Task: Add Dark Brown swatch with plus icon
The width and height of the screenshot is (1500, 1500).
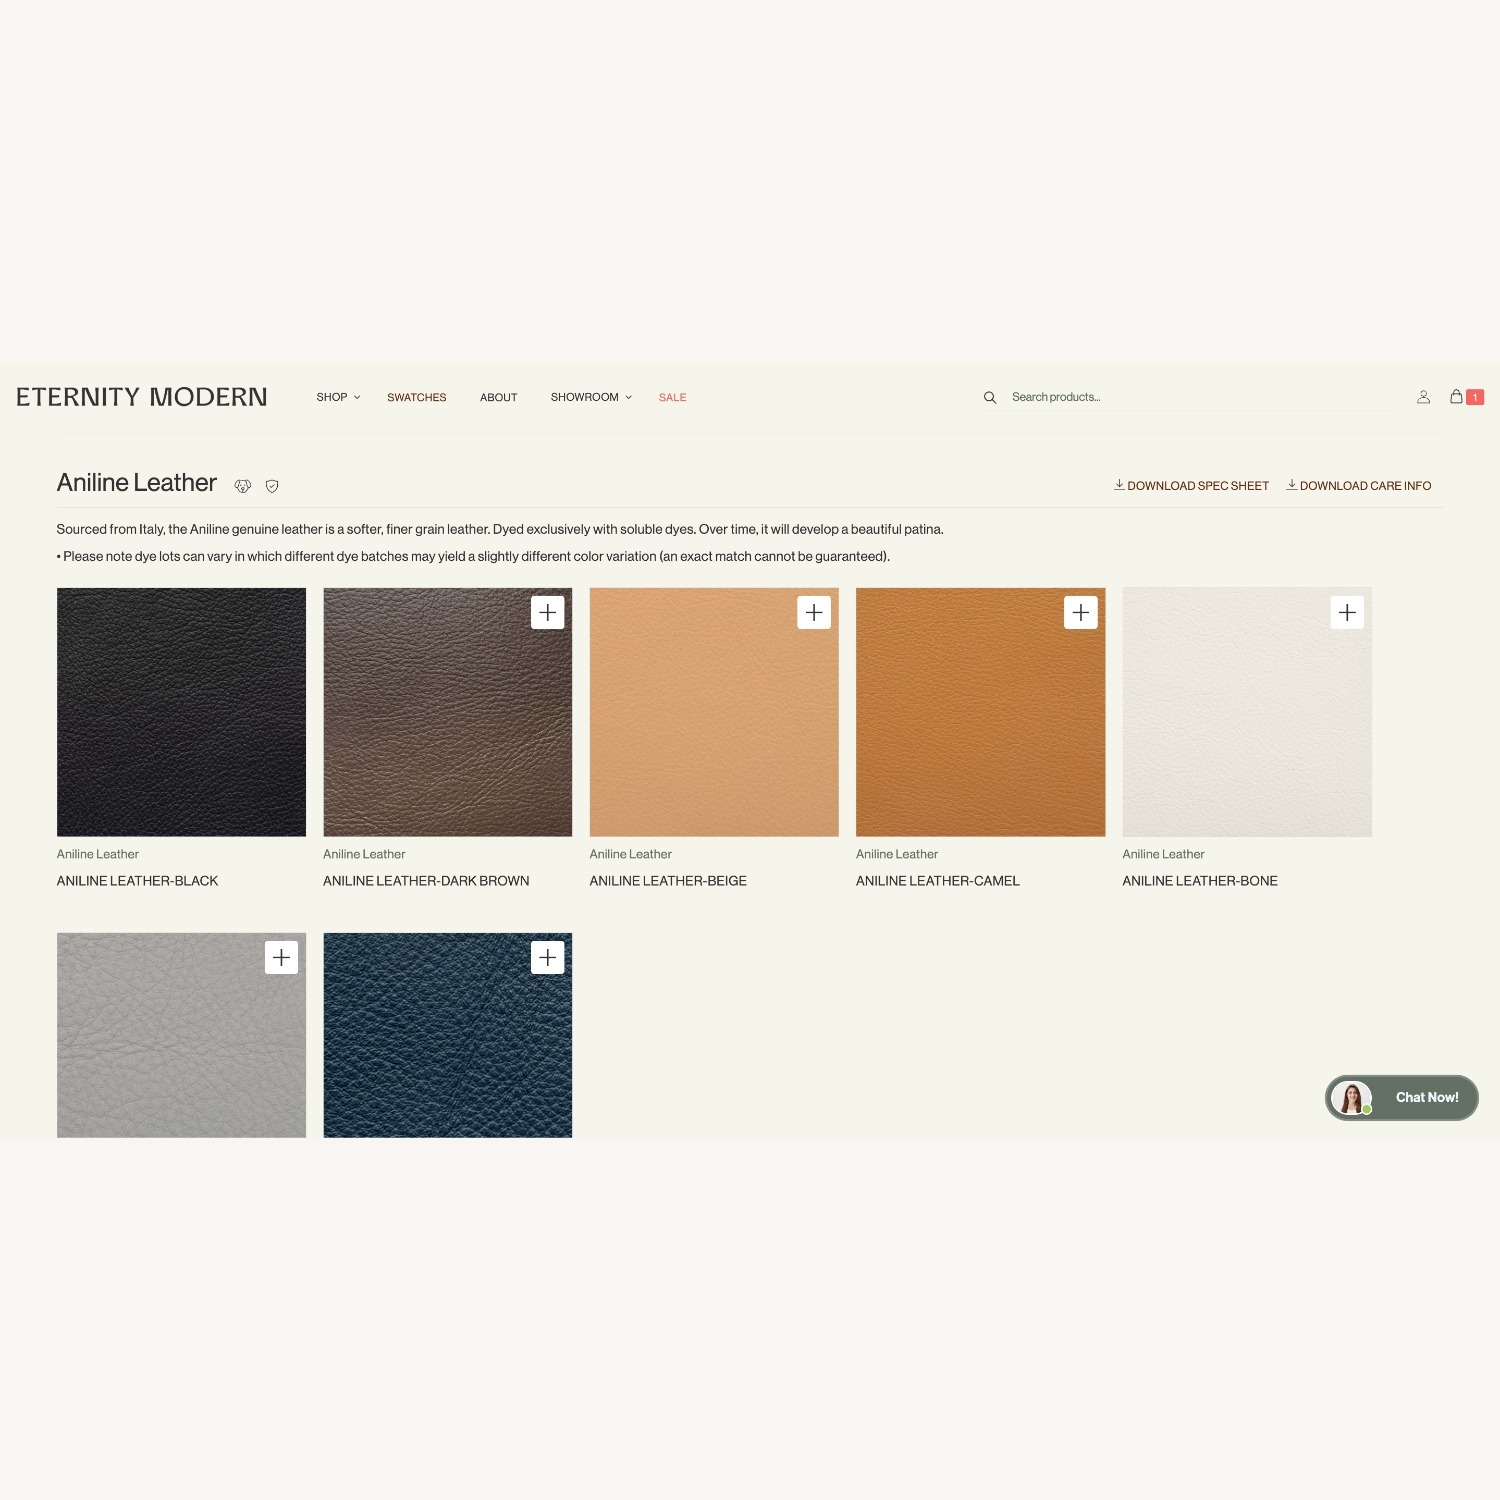Action: (547, 612)
